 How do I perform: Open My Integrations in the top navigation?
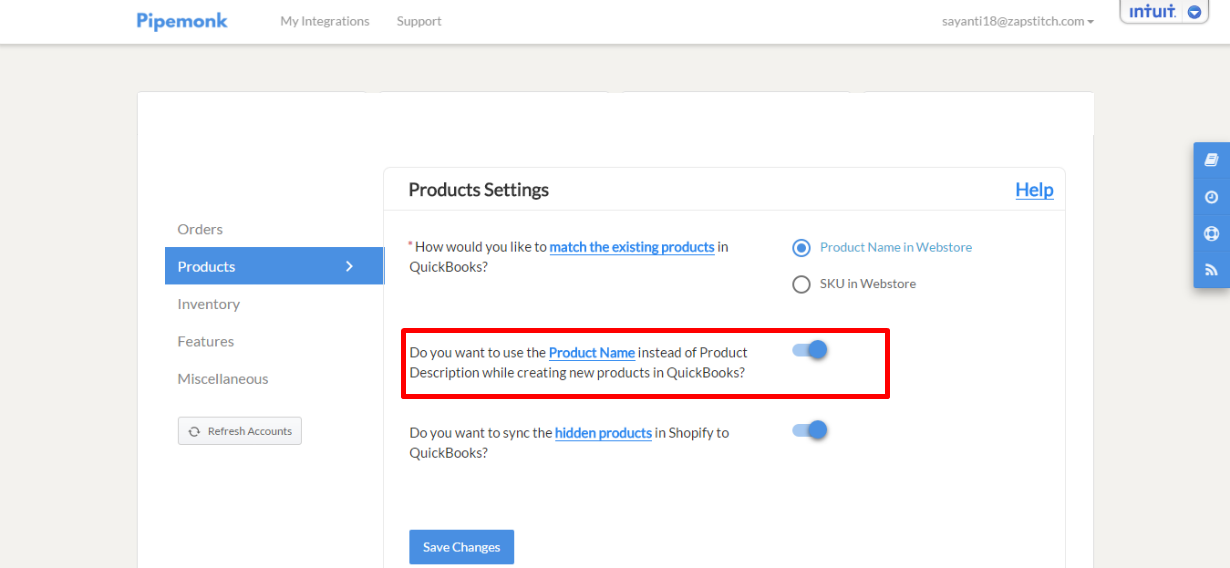point(325,21)
